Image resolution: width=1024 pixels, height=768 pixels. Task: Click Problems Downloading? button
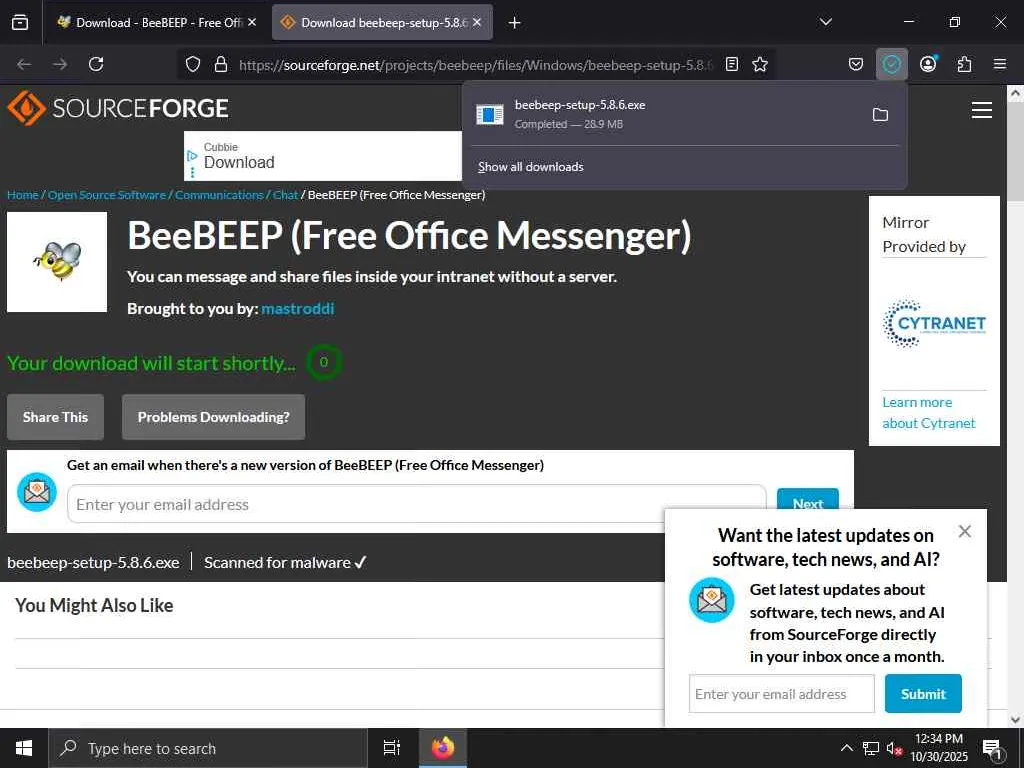214,417
